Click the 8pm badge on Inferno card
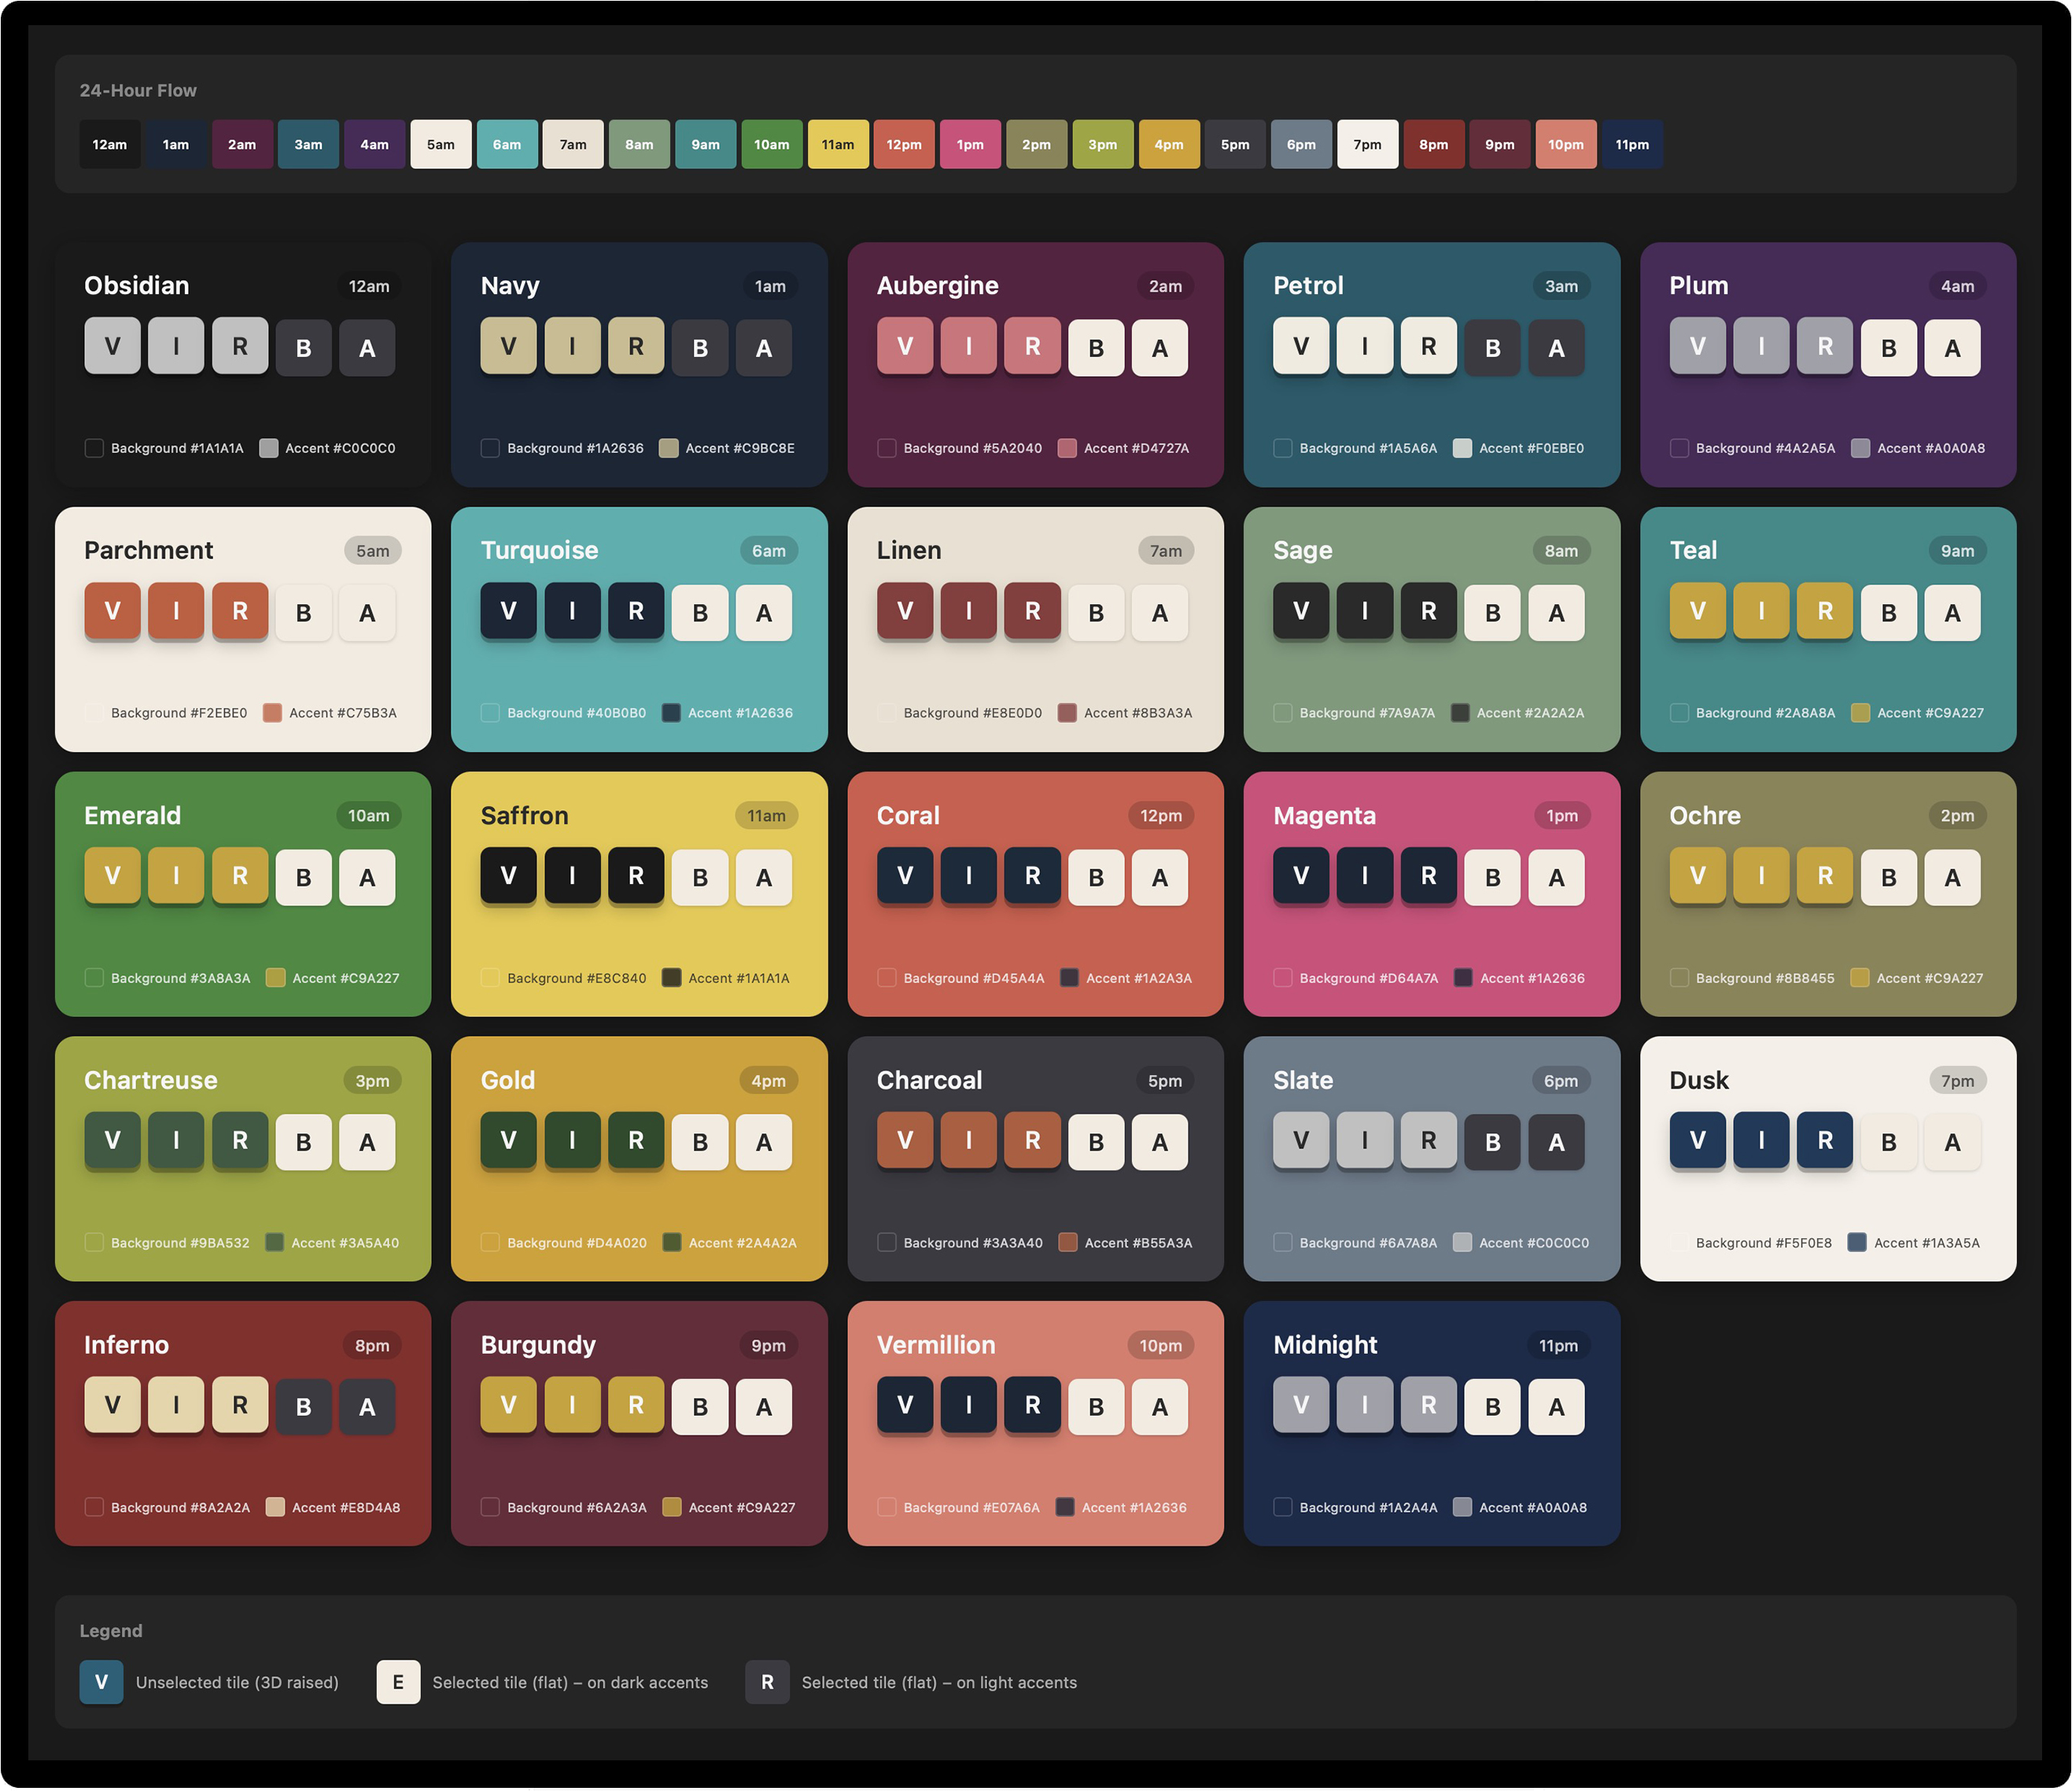 pos(372,1345)
